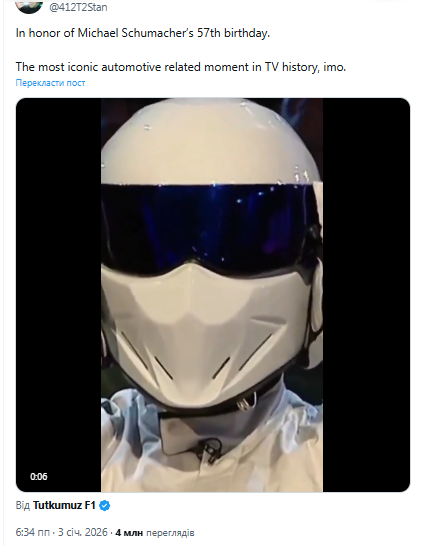Click the Michael Schumacher's 57th birthday text line

coord(143,33)
